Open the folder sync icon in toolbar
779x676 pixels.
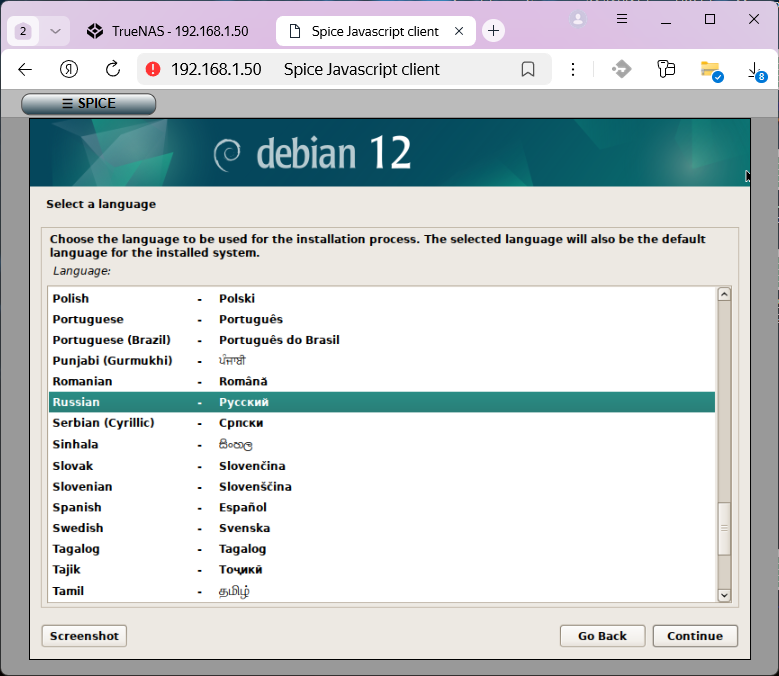coord(711,70)
